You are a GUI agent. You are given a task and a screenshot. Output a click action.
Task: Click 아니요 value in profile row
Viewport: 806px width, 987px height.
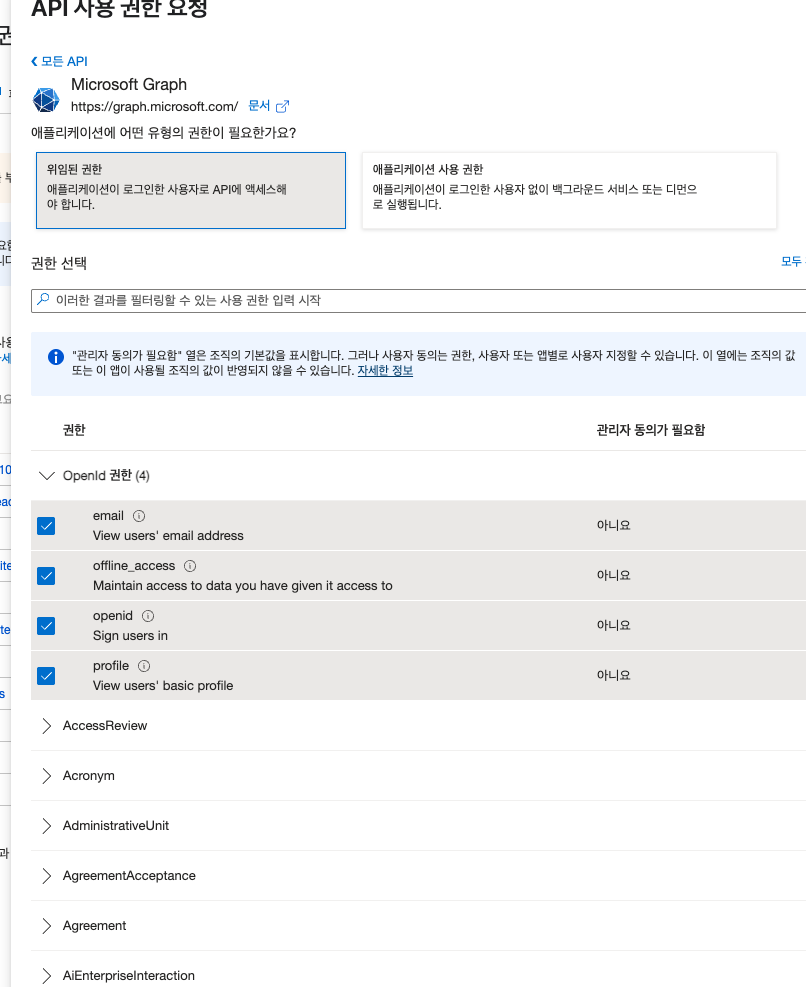(613, 675)
